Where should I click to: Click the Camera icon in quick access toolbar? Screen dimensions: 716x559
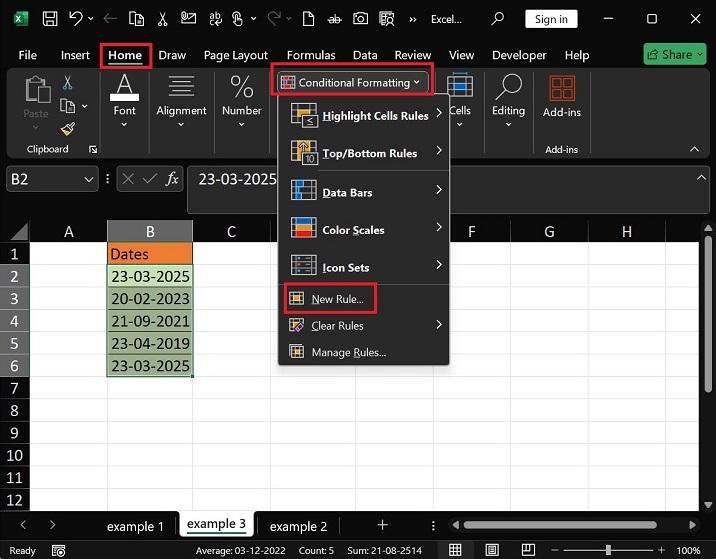[359, 19]
